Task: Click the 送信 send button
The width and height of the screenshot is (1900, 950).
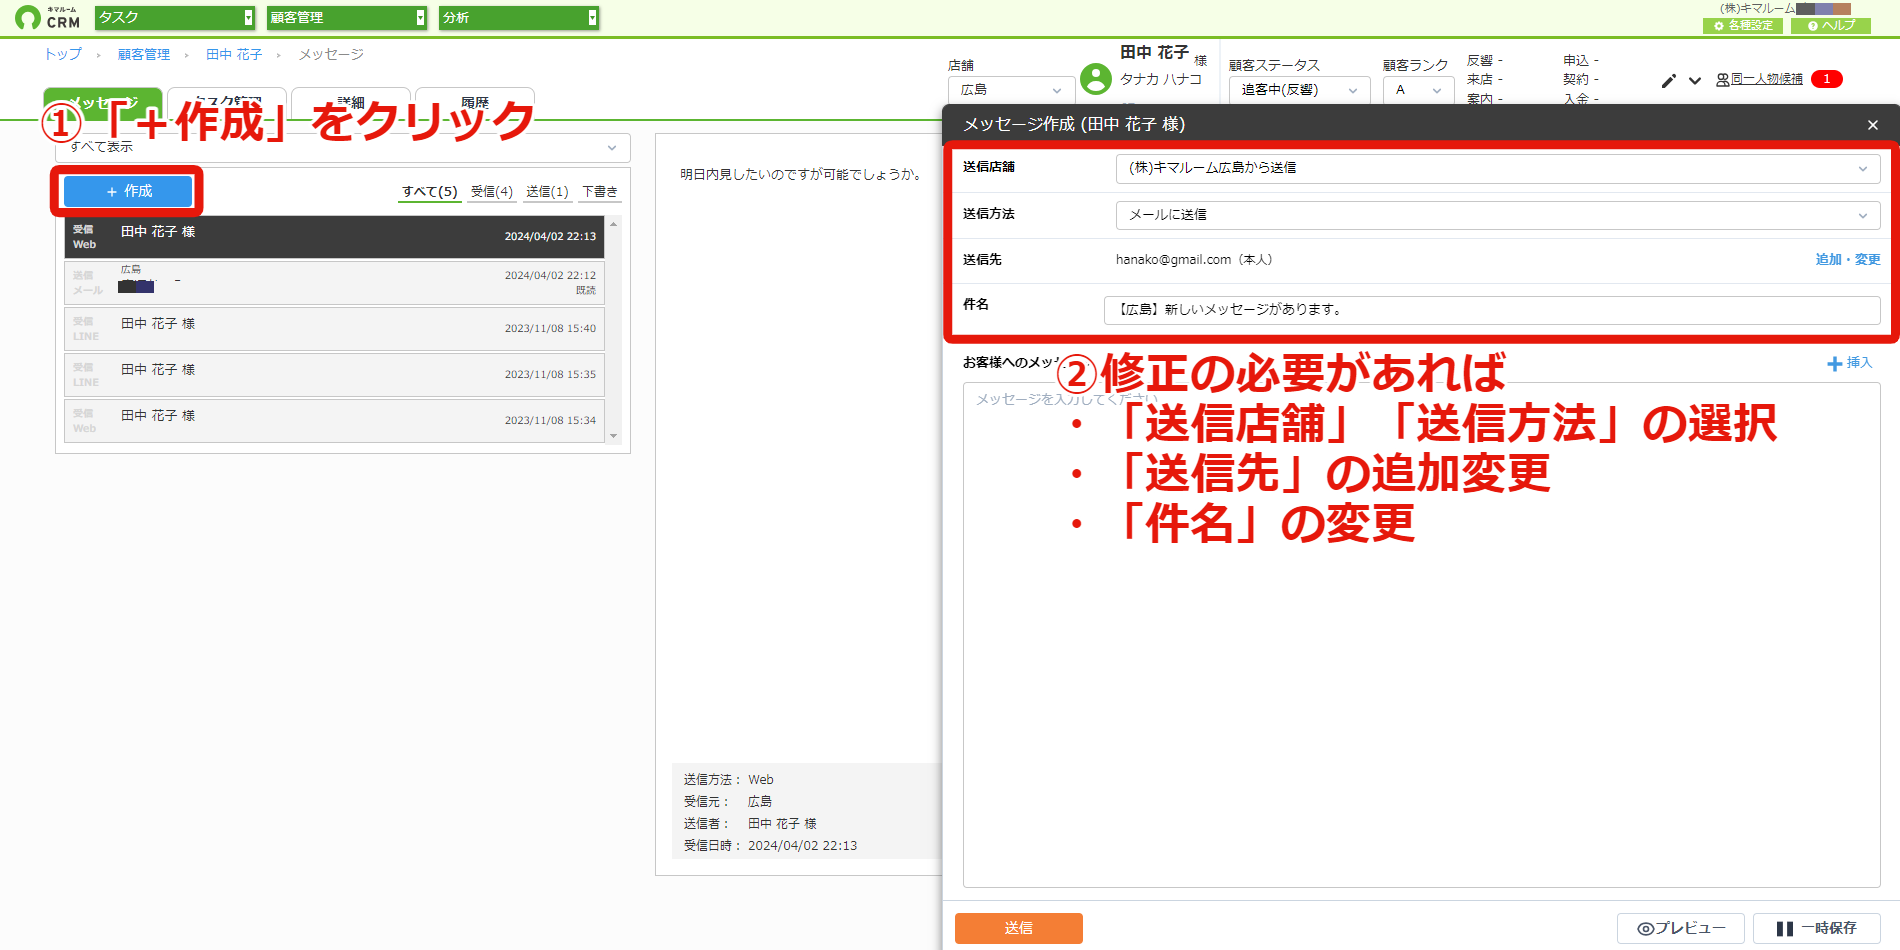Action: click(1019, 928)
